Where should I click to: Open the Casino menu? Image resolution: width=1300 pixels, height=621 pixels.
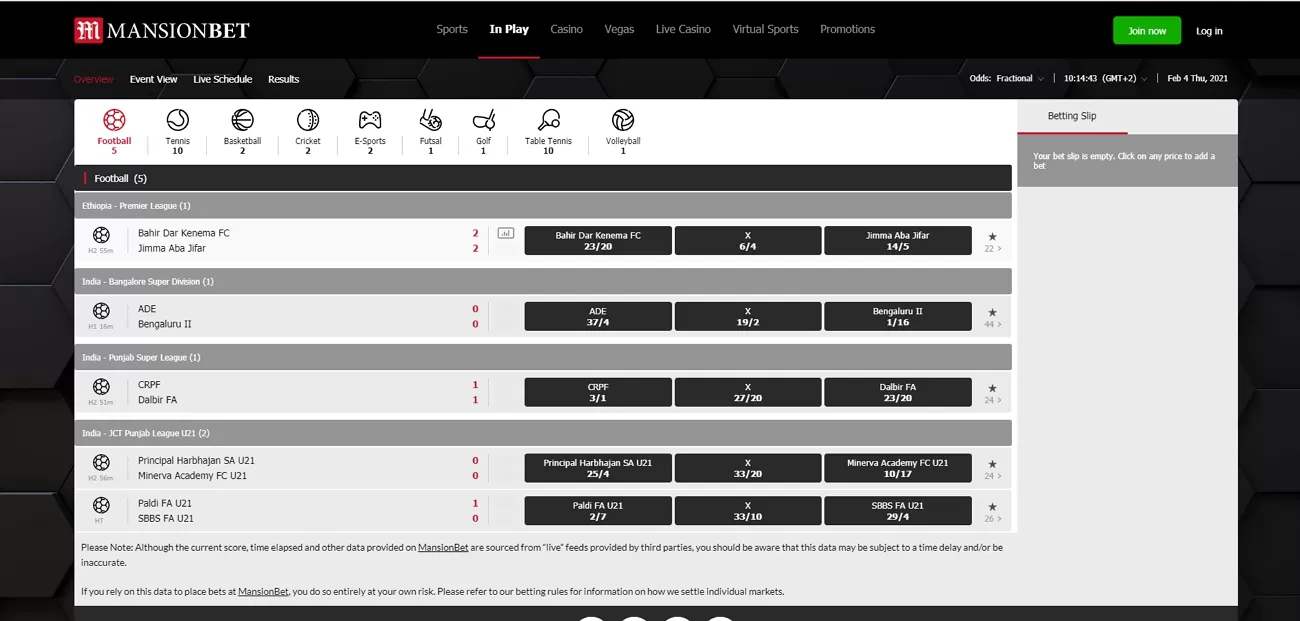pyautogui.click(x=566, y=29)
